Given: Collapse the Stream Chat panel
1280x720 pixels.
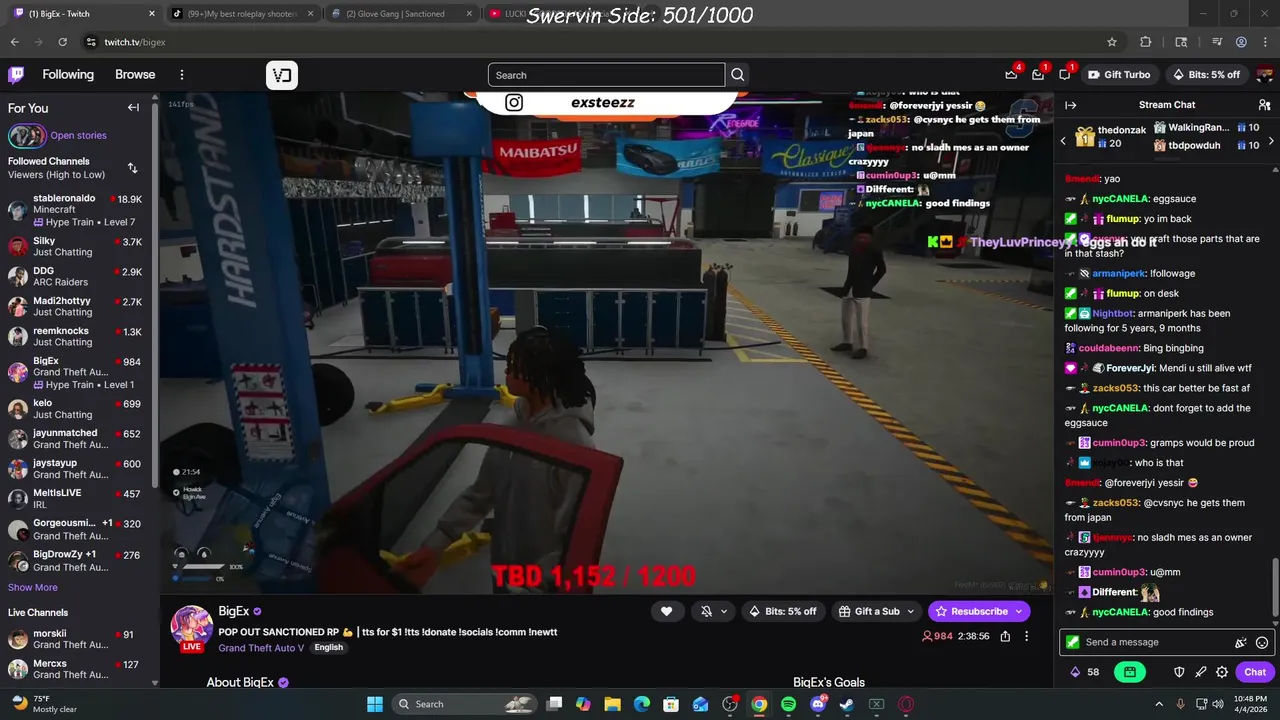Looking at the screenshot, I should [1070, 105].
